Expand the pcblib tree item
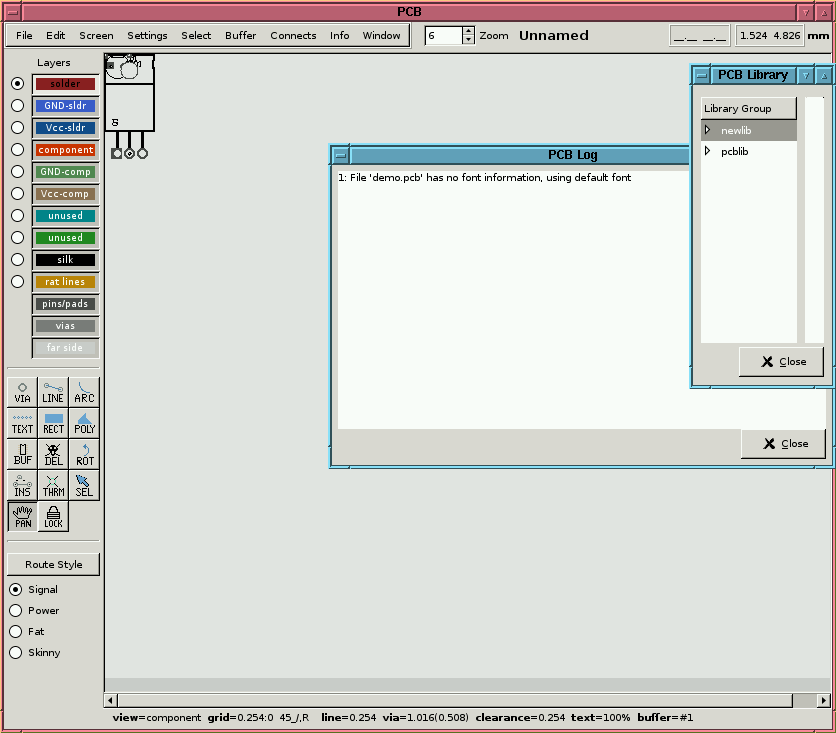The image size is (836, 733). coord(707,151)
